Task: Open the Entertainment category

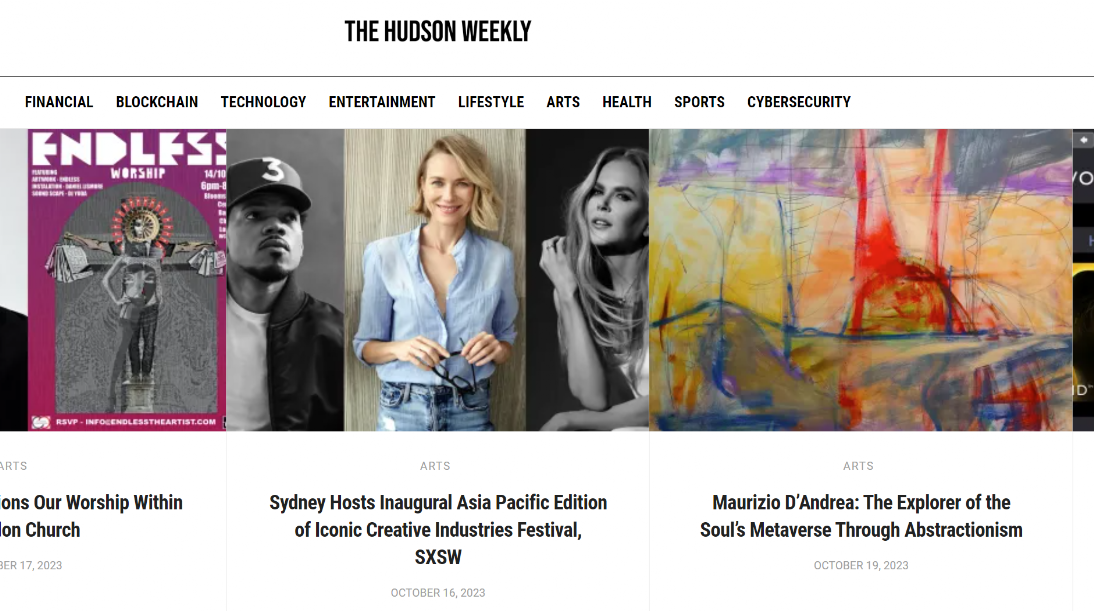Action: pos(382,102)
